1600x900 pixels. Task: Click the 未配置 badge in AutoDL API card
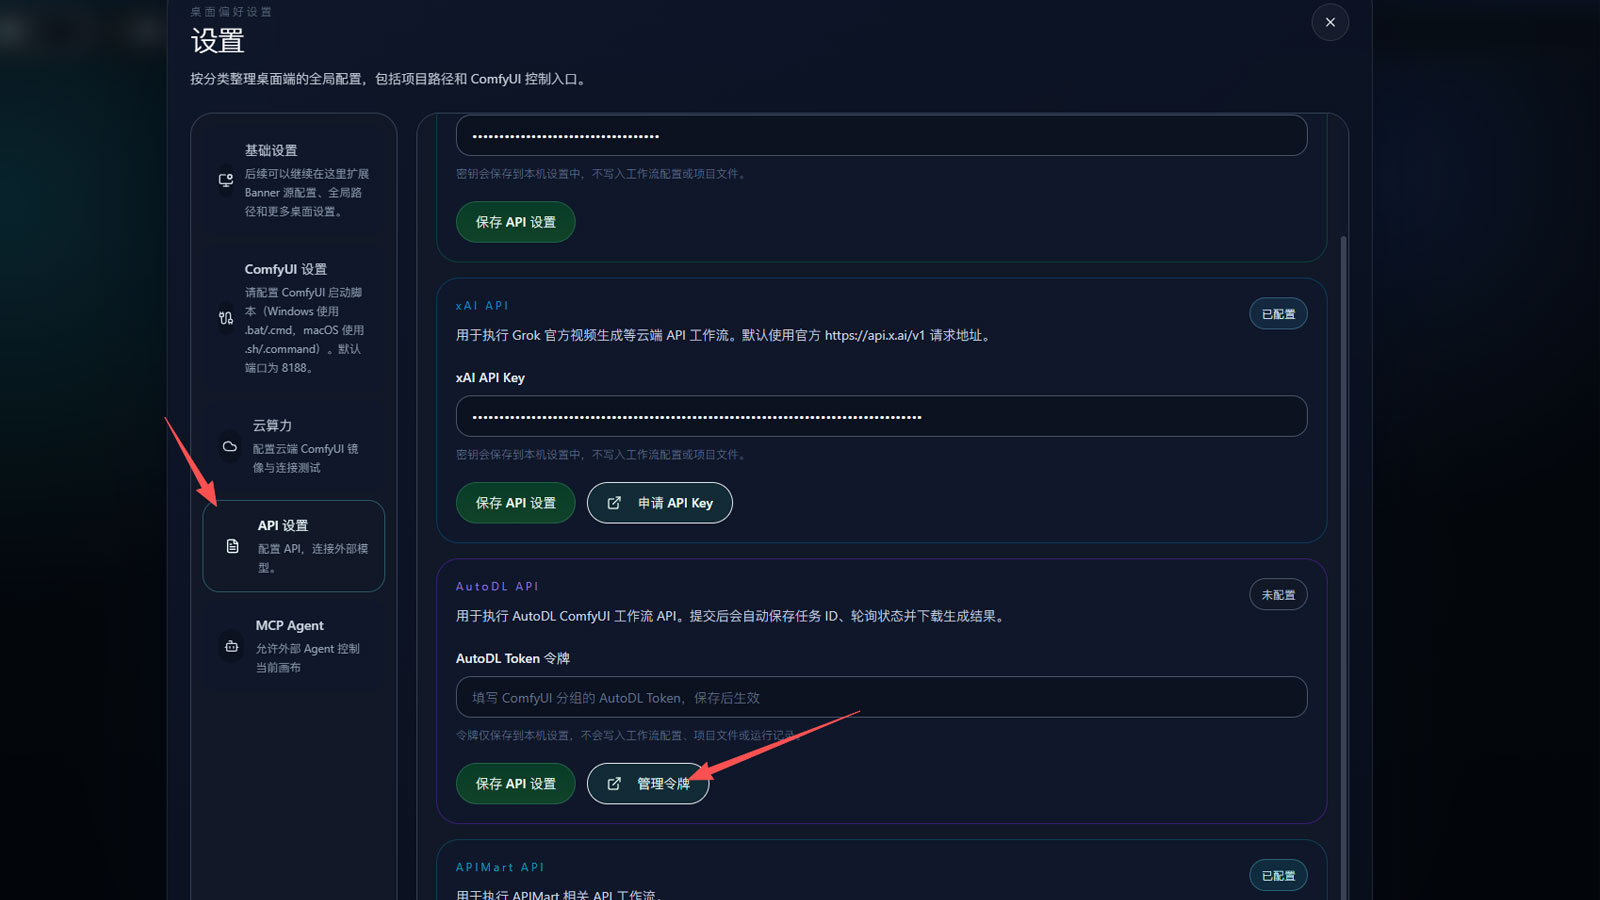click(x=1278, y=595)
